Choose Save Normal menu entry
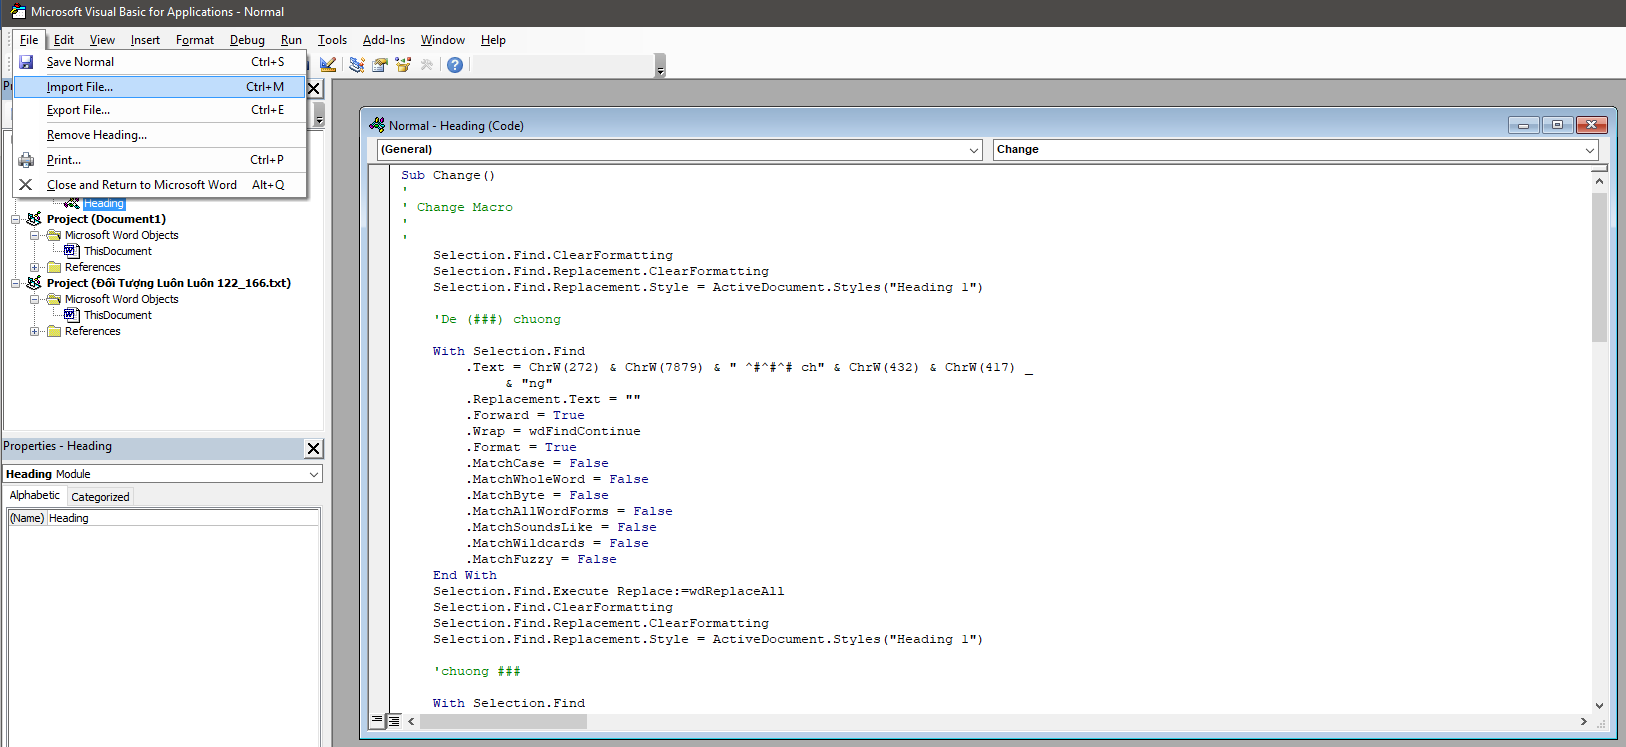 (160, 62)
